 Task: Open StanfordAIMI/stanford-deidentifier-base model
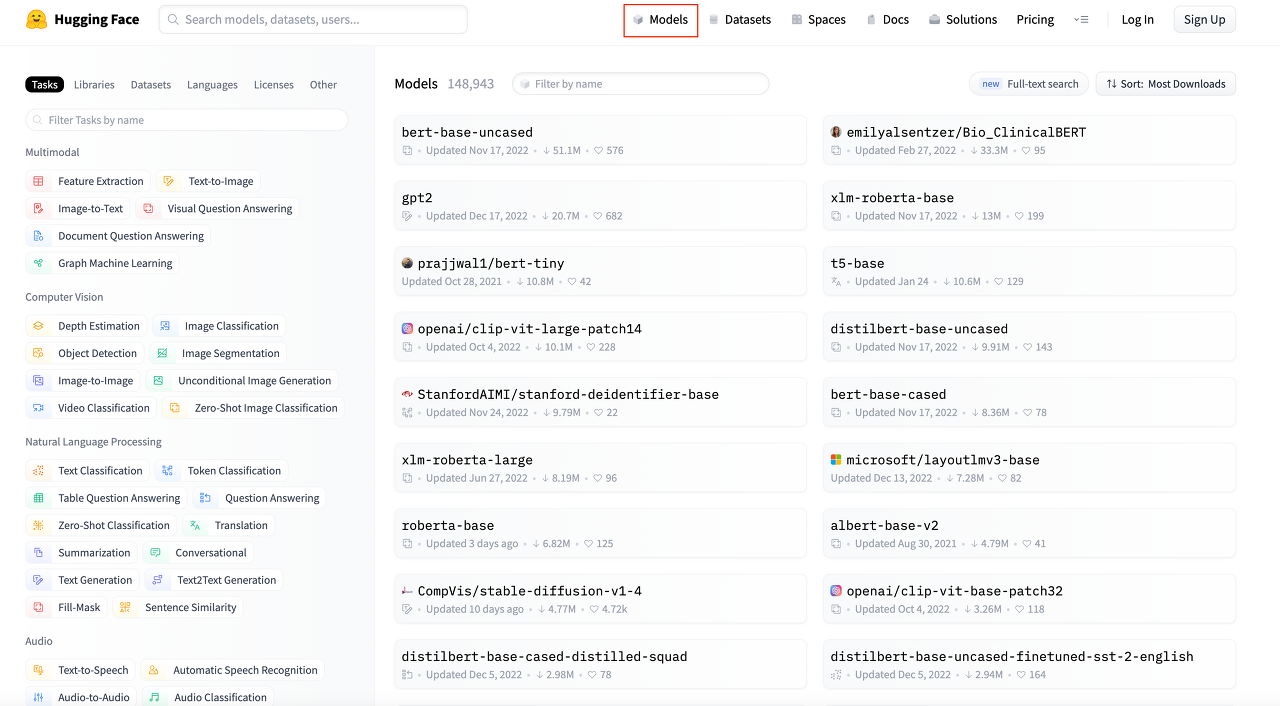point(600,402)
